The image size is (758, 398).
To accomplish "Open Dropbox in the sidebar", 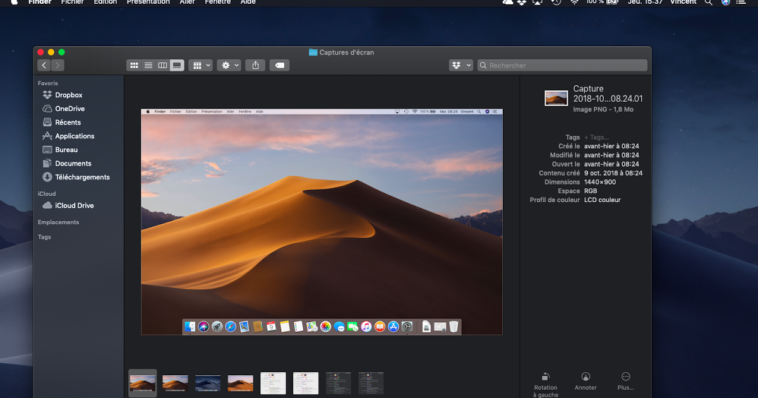I will [68, 95].
